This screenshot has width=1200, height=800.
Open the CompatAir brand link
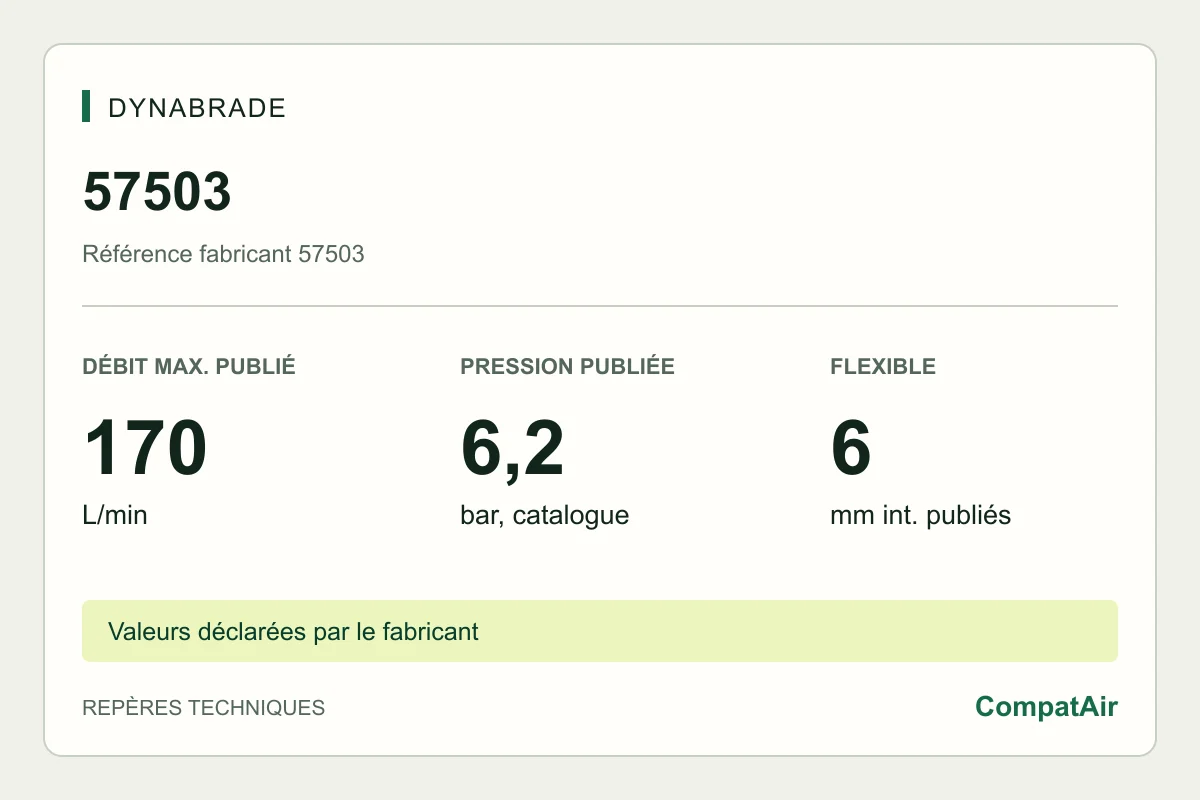pyautogui.click(x=1046, y=707)
